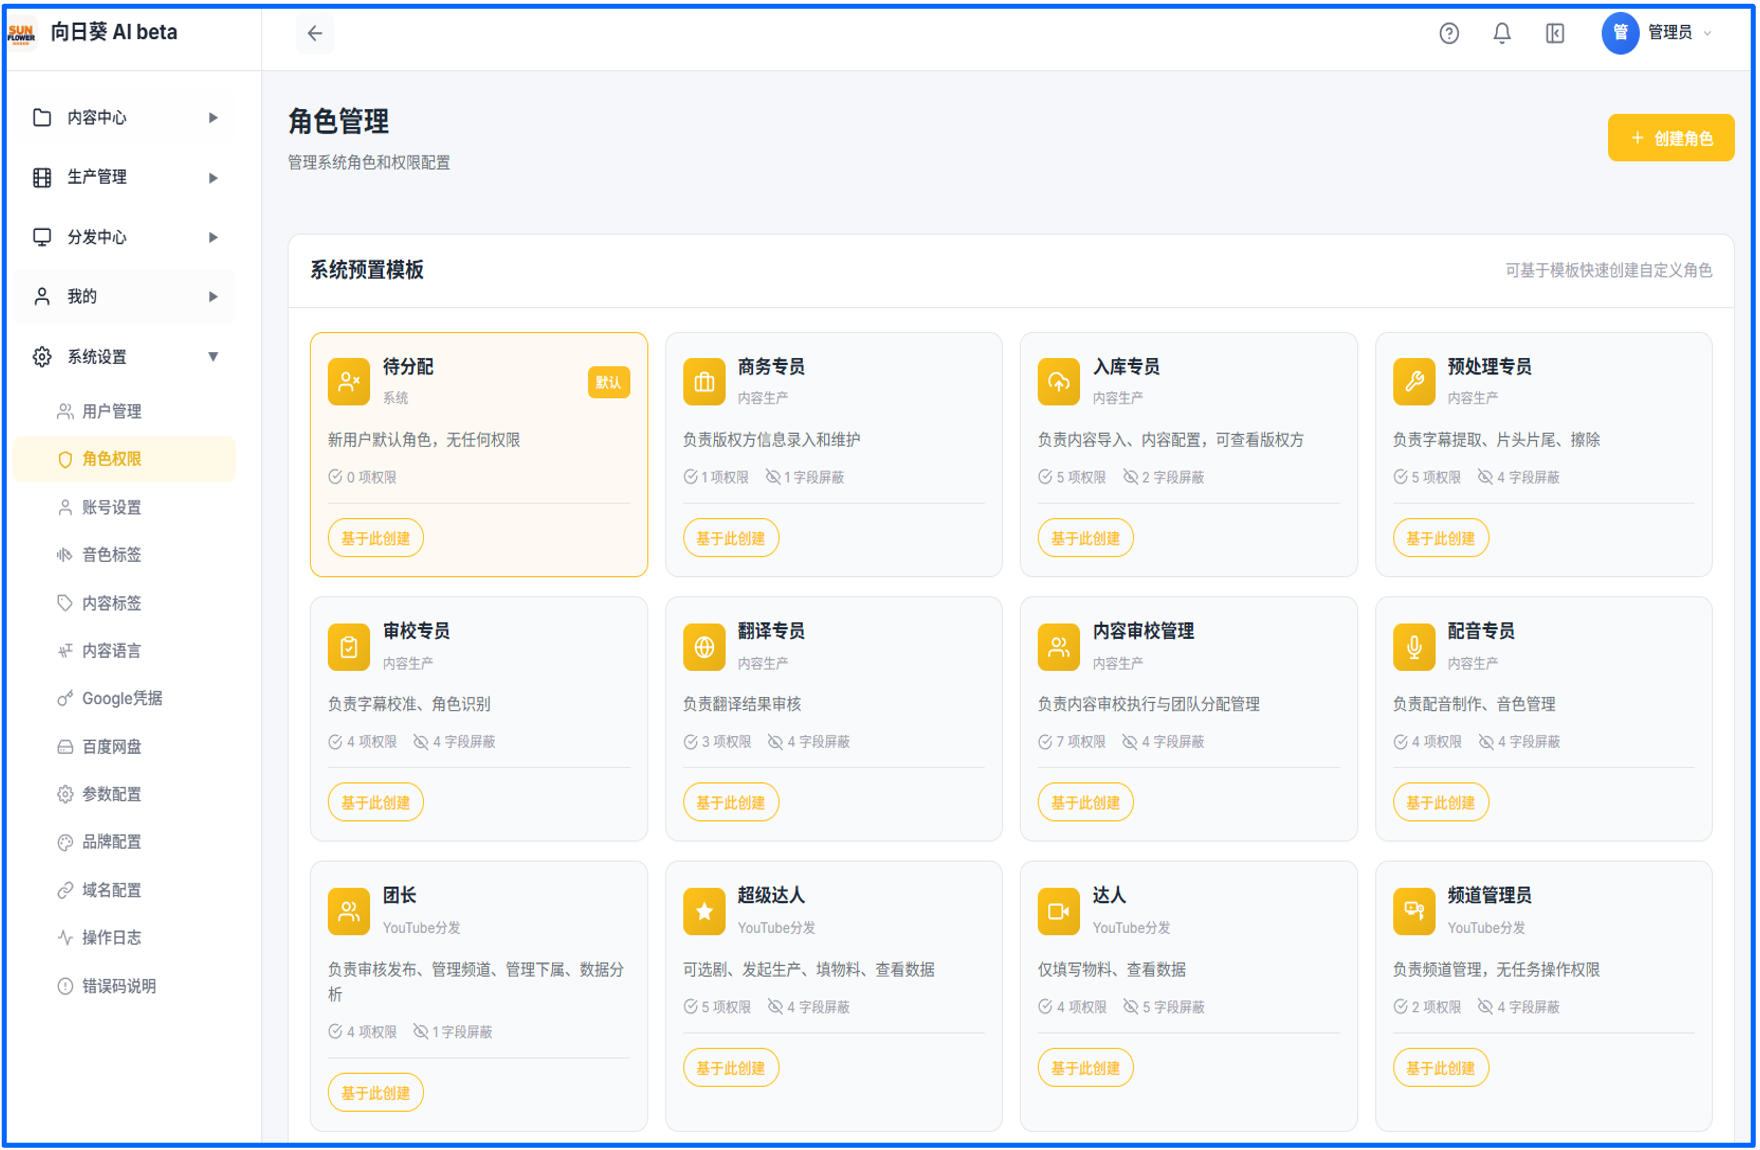This screenshot has height=1150, width=1760.
Task: Click the 频道管理员 card icon
Action: tap(1414, 911)
